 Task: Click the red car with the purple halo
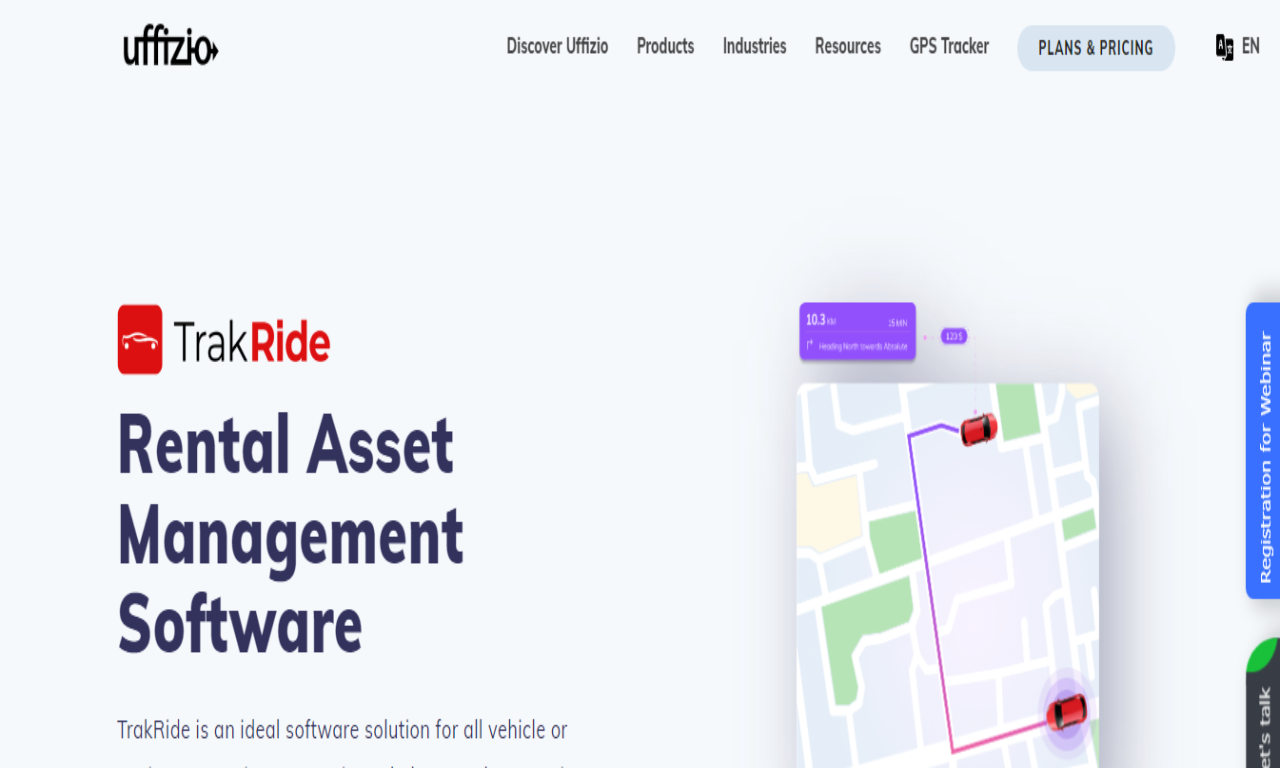pos(1066,713)
